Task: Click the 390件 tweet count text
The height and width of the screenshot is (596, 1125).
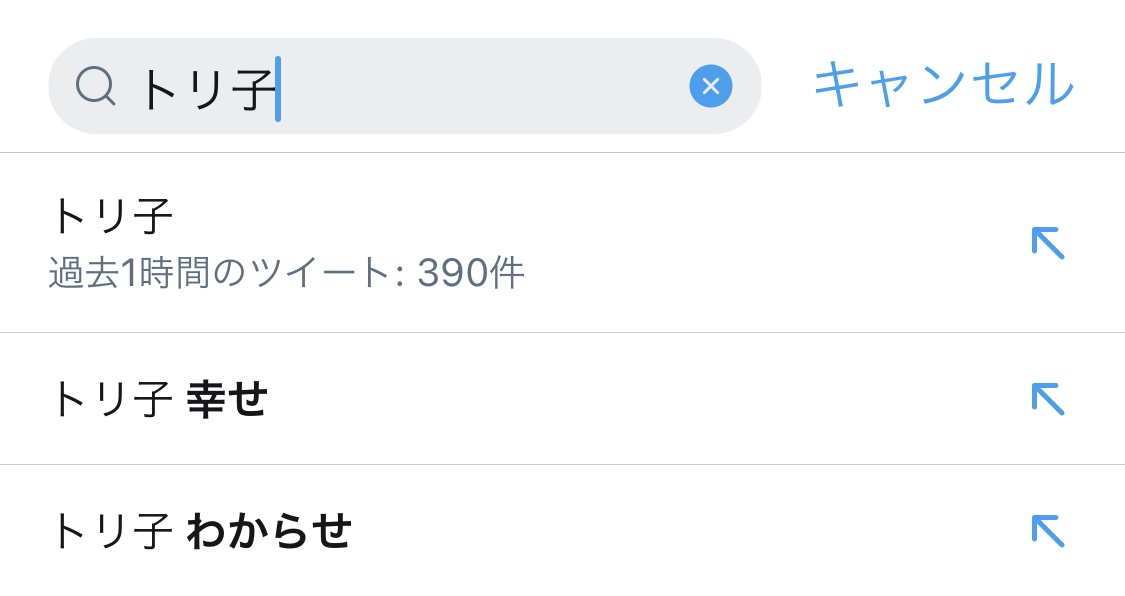Action: pyautogui.click(x=471, y=273)
